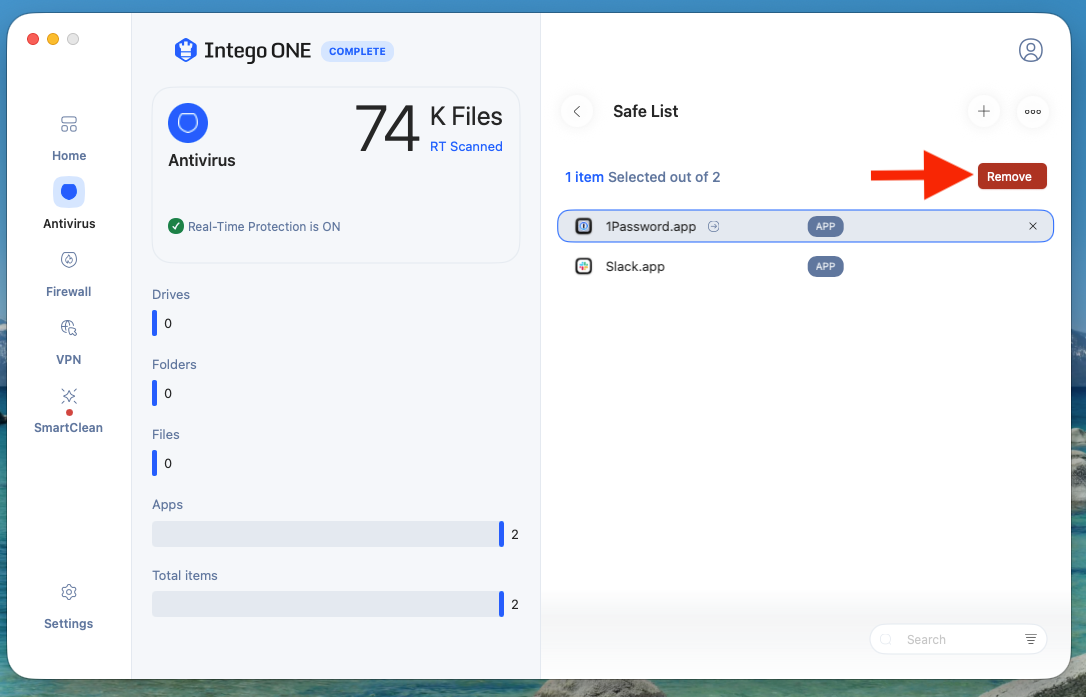Viewport: 1086px width, 697px height.
Task: Select the Antivirus shield icon in sidebar
Action: (69, 192)
